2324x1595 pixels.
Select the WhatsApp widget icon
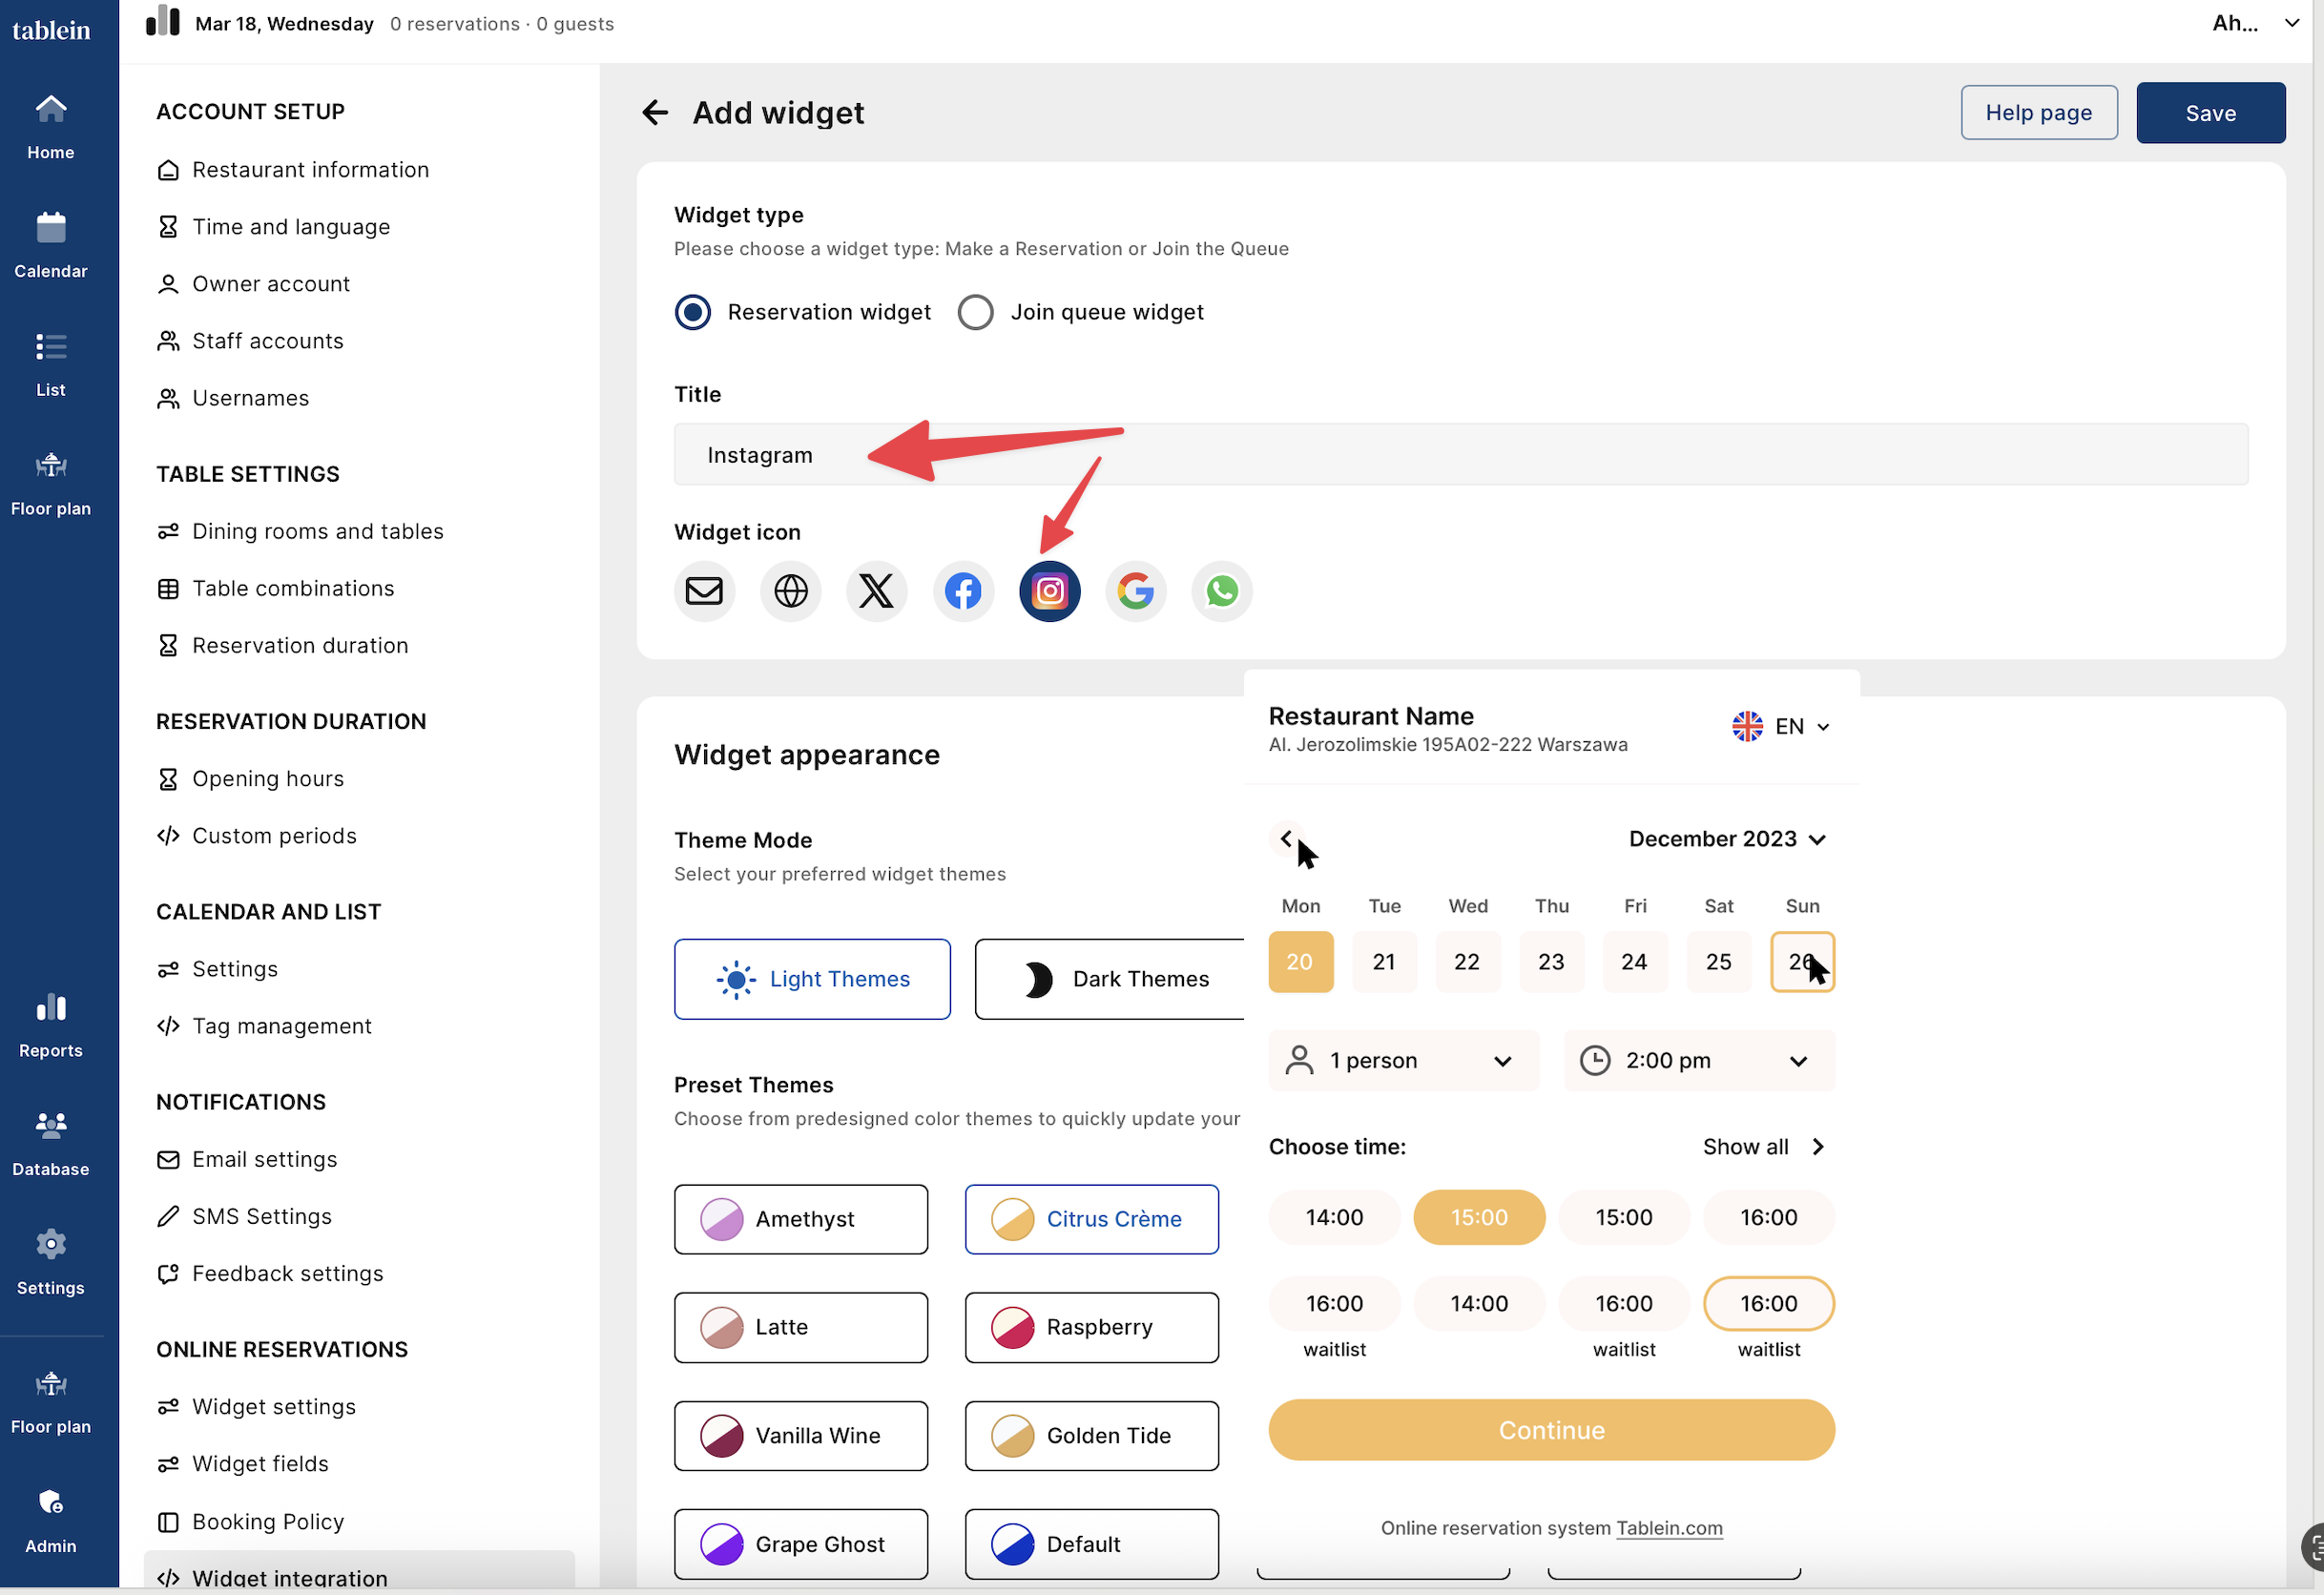(1221, 591)
